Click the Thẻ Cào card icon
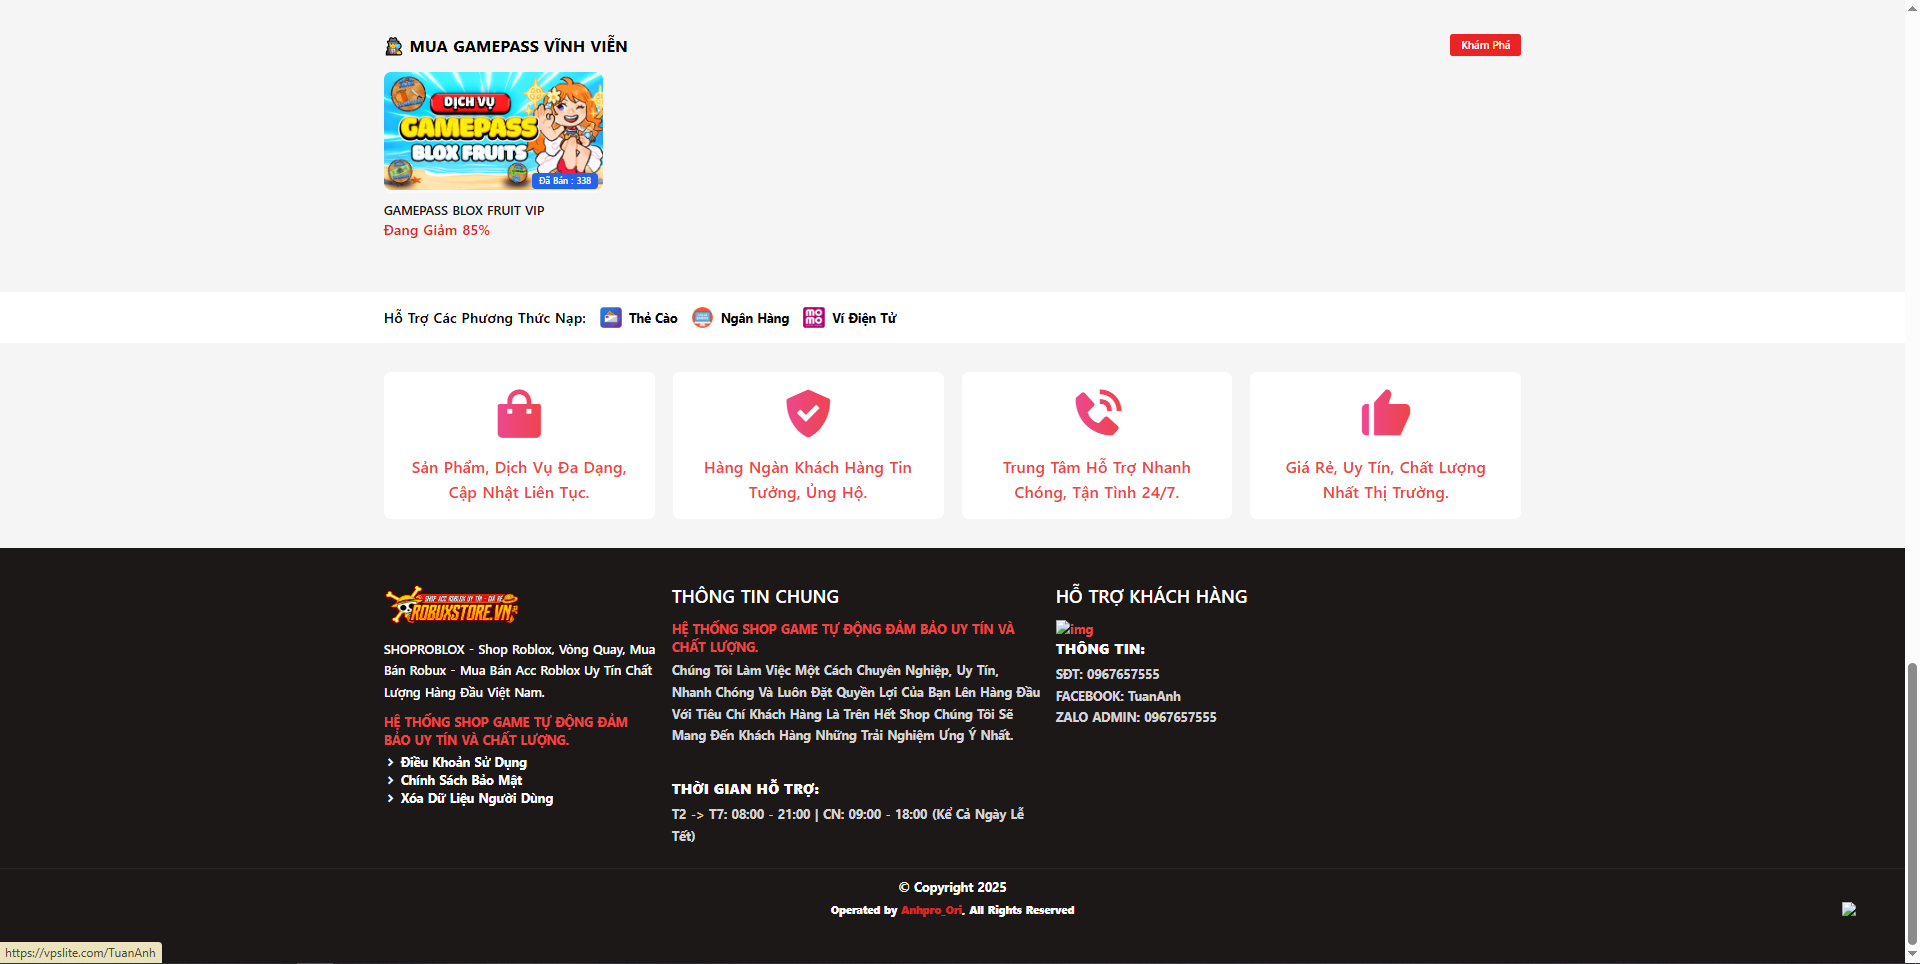Viewport: 1920px width, 964px height. (x=611, y=317)
